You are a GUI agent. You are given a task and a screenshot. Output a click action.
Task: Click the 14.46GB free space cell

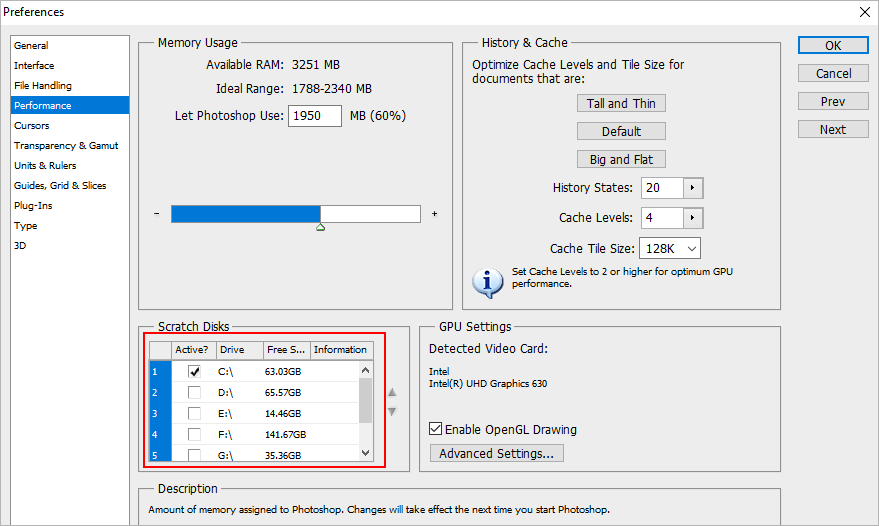pyautogui.click(x=283, y=413)
